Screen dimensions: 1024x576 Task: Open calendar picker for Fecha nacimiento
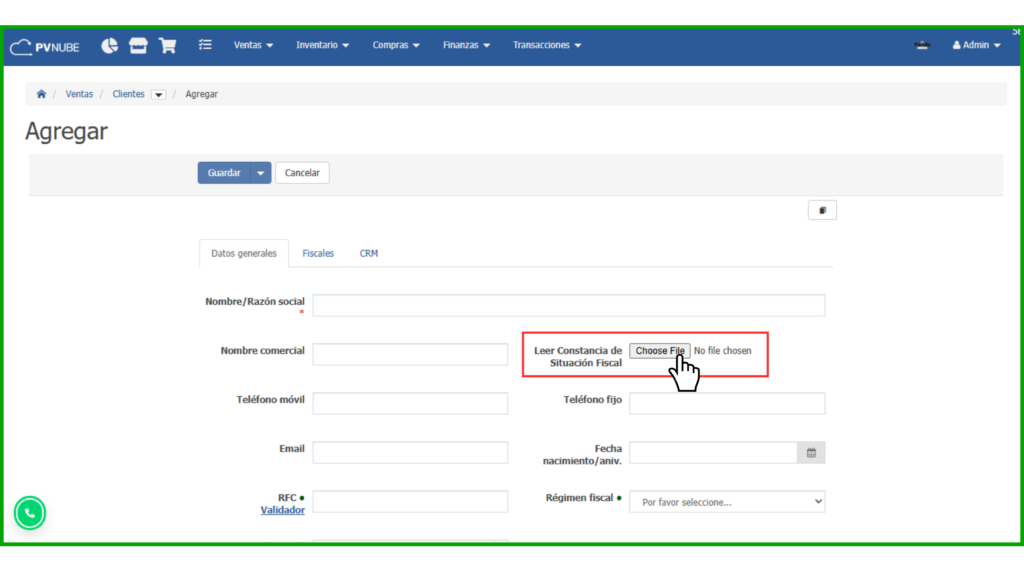click(x=811, y=453)
